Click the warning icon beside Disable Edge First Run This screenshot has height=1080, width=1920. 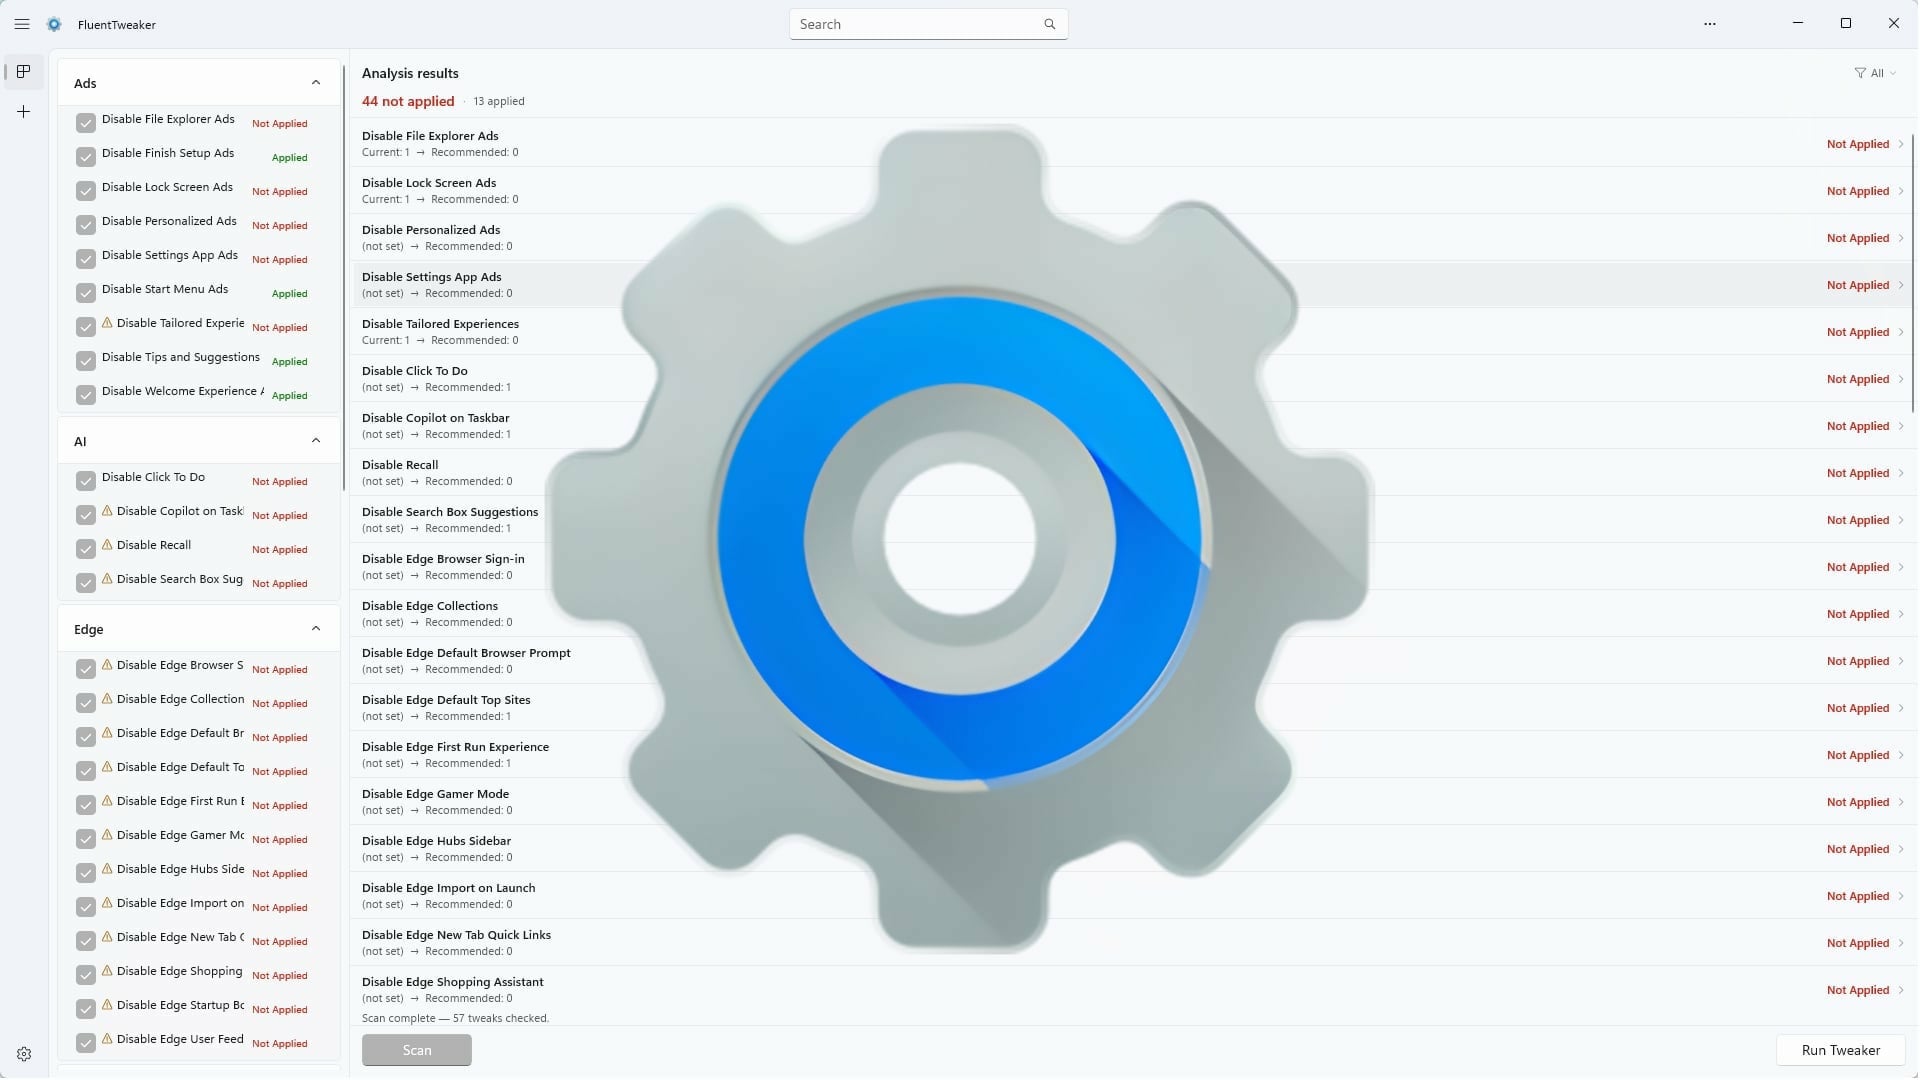108,801
